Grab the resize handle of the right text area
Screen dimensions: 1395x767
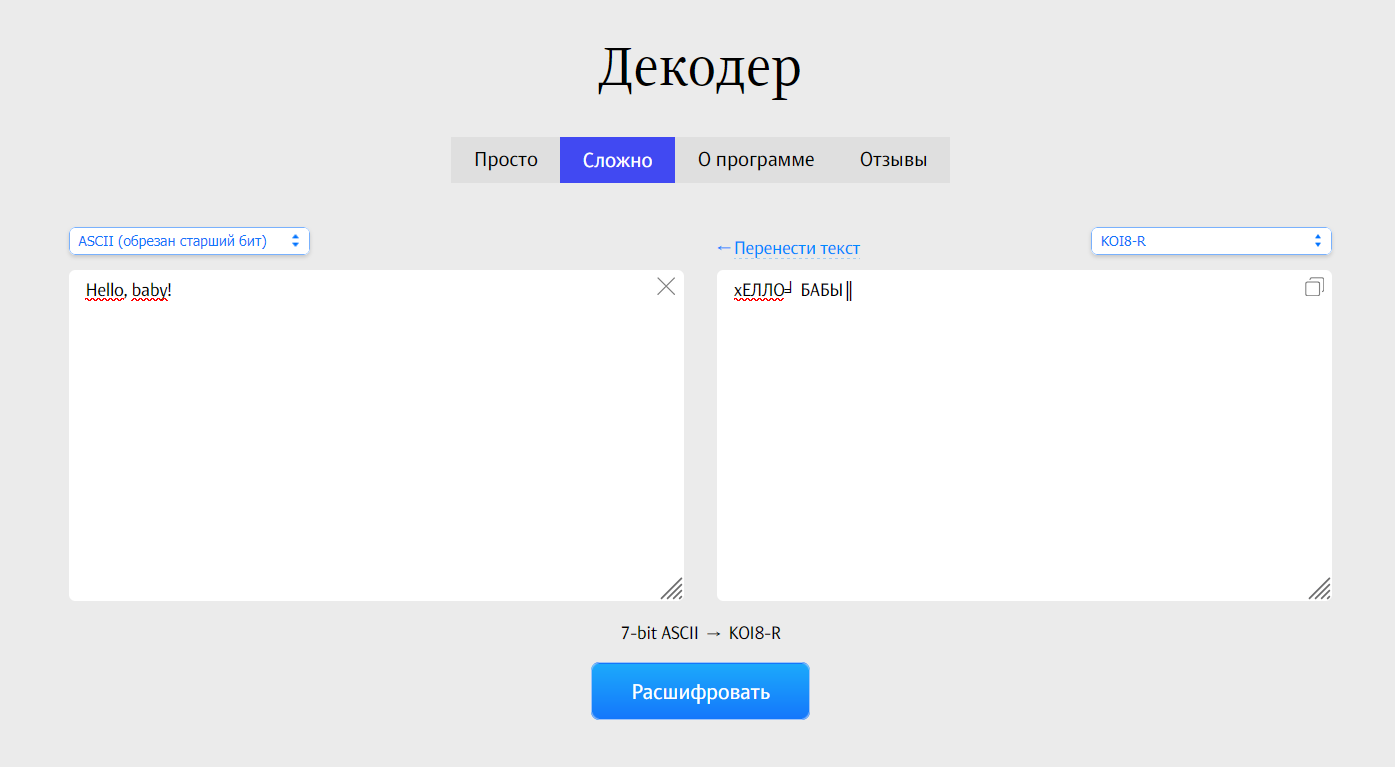pos(1320,589)
